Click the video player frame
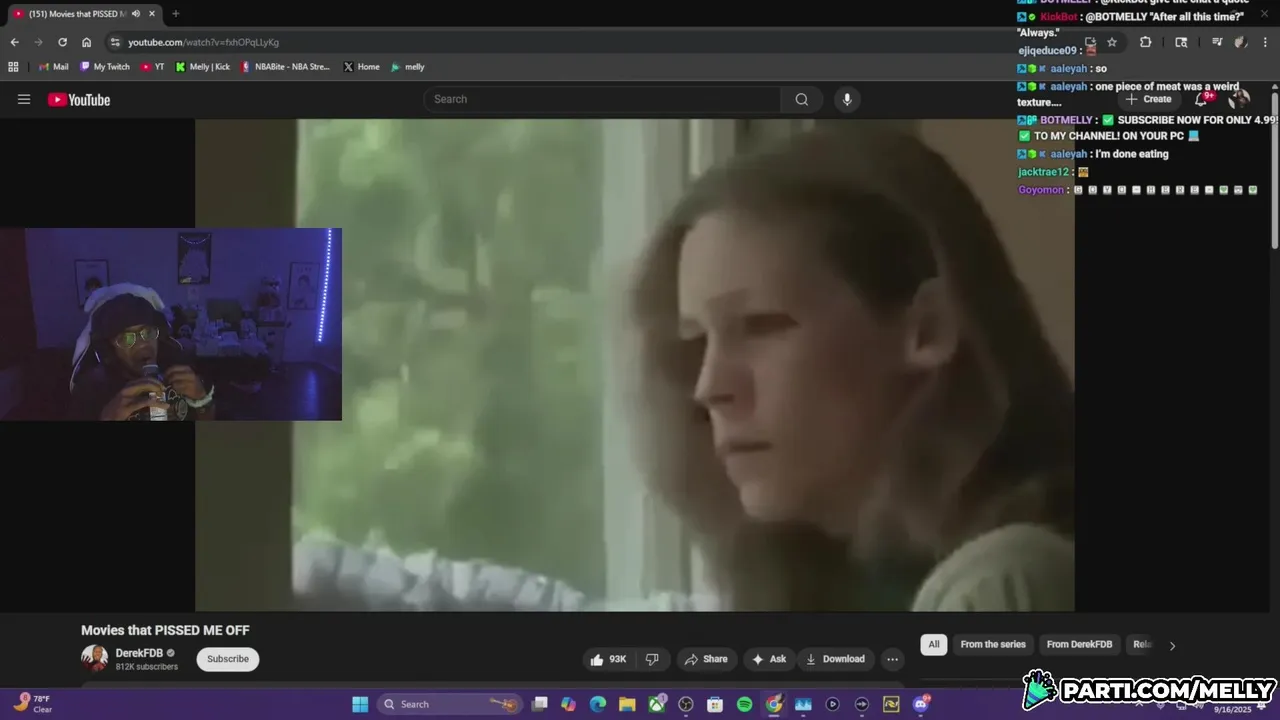The image size is (1280, 720). click(635, 365)
